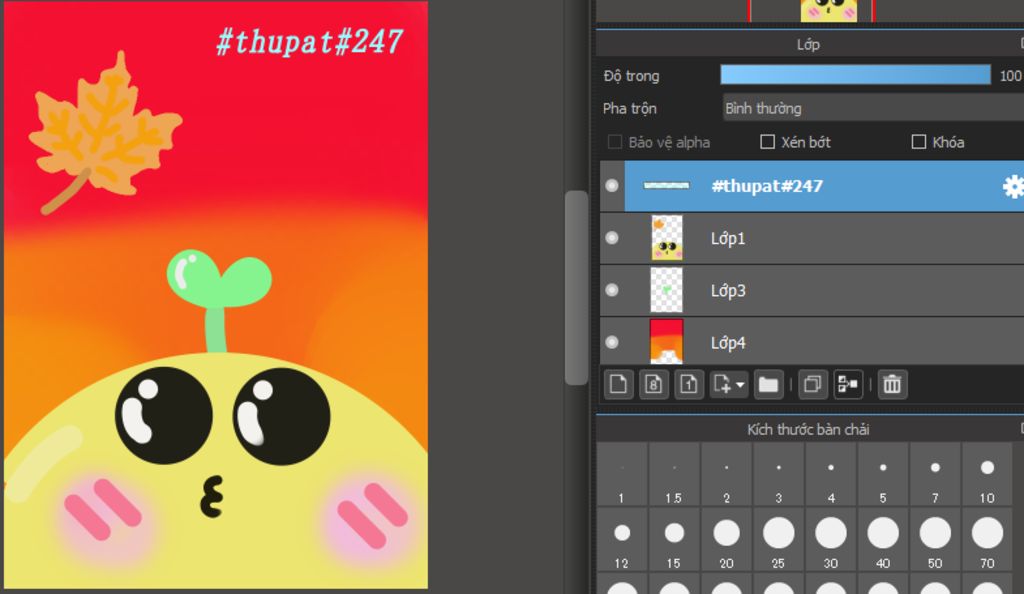1024x594 pixels.
Task: Create a new layer folder
Action: tap(768, 384)
